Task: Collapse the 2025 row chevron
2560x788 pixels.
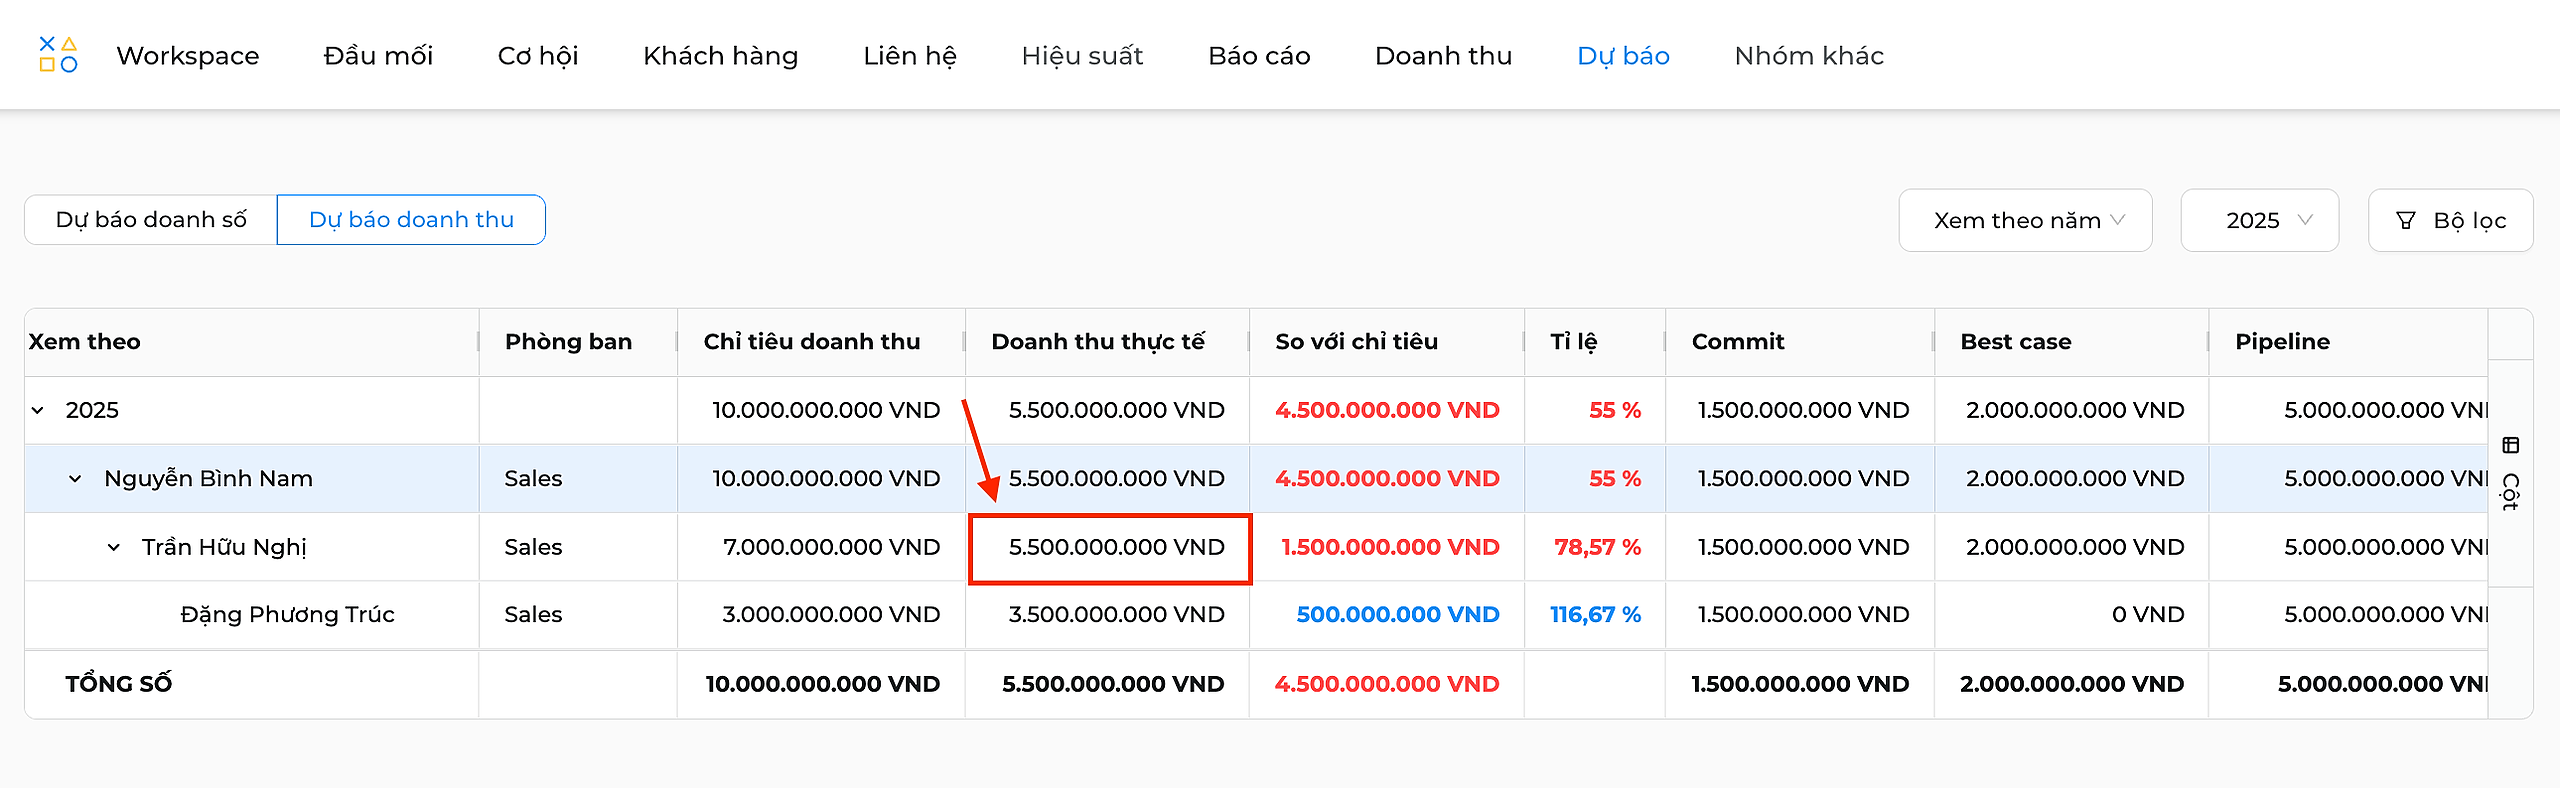Action: (38, 410)
